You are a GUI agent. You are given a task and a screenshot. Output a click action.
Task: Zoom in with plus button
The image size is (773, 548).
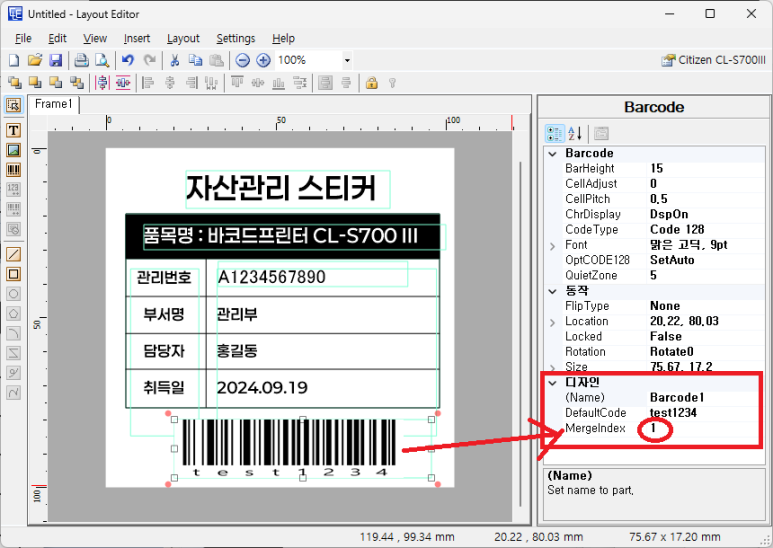(263, 61)
